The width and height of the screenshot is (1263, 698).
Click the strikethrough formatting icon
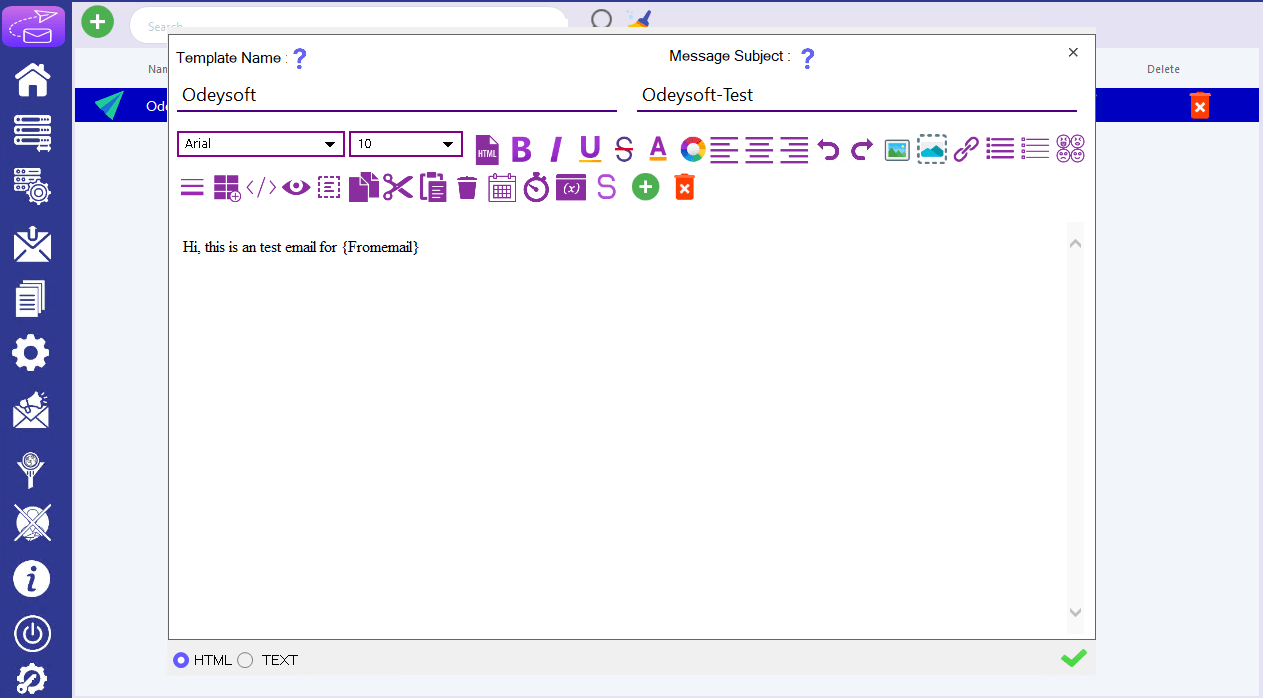[624, 149]
